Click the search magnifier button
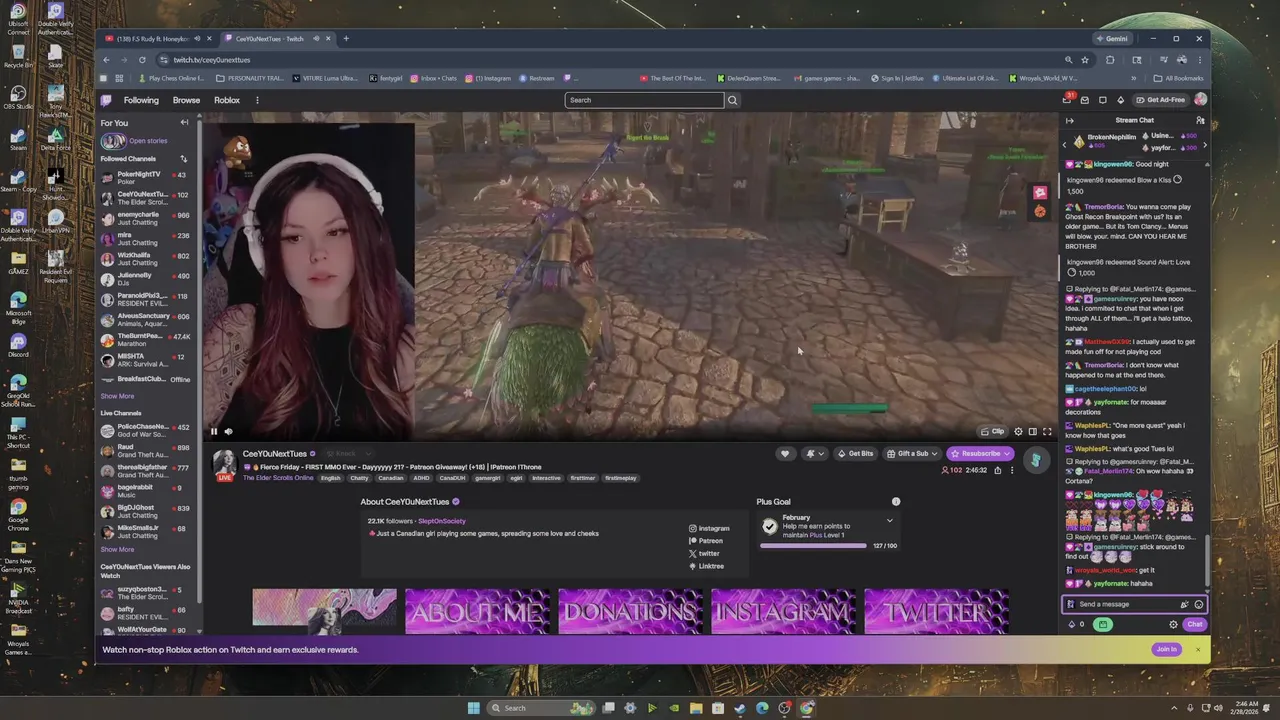This screenshot has height=720, width=1280. (732, 100)
